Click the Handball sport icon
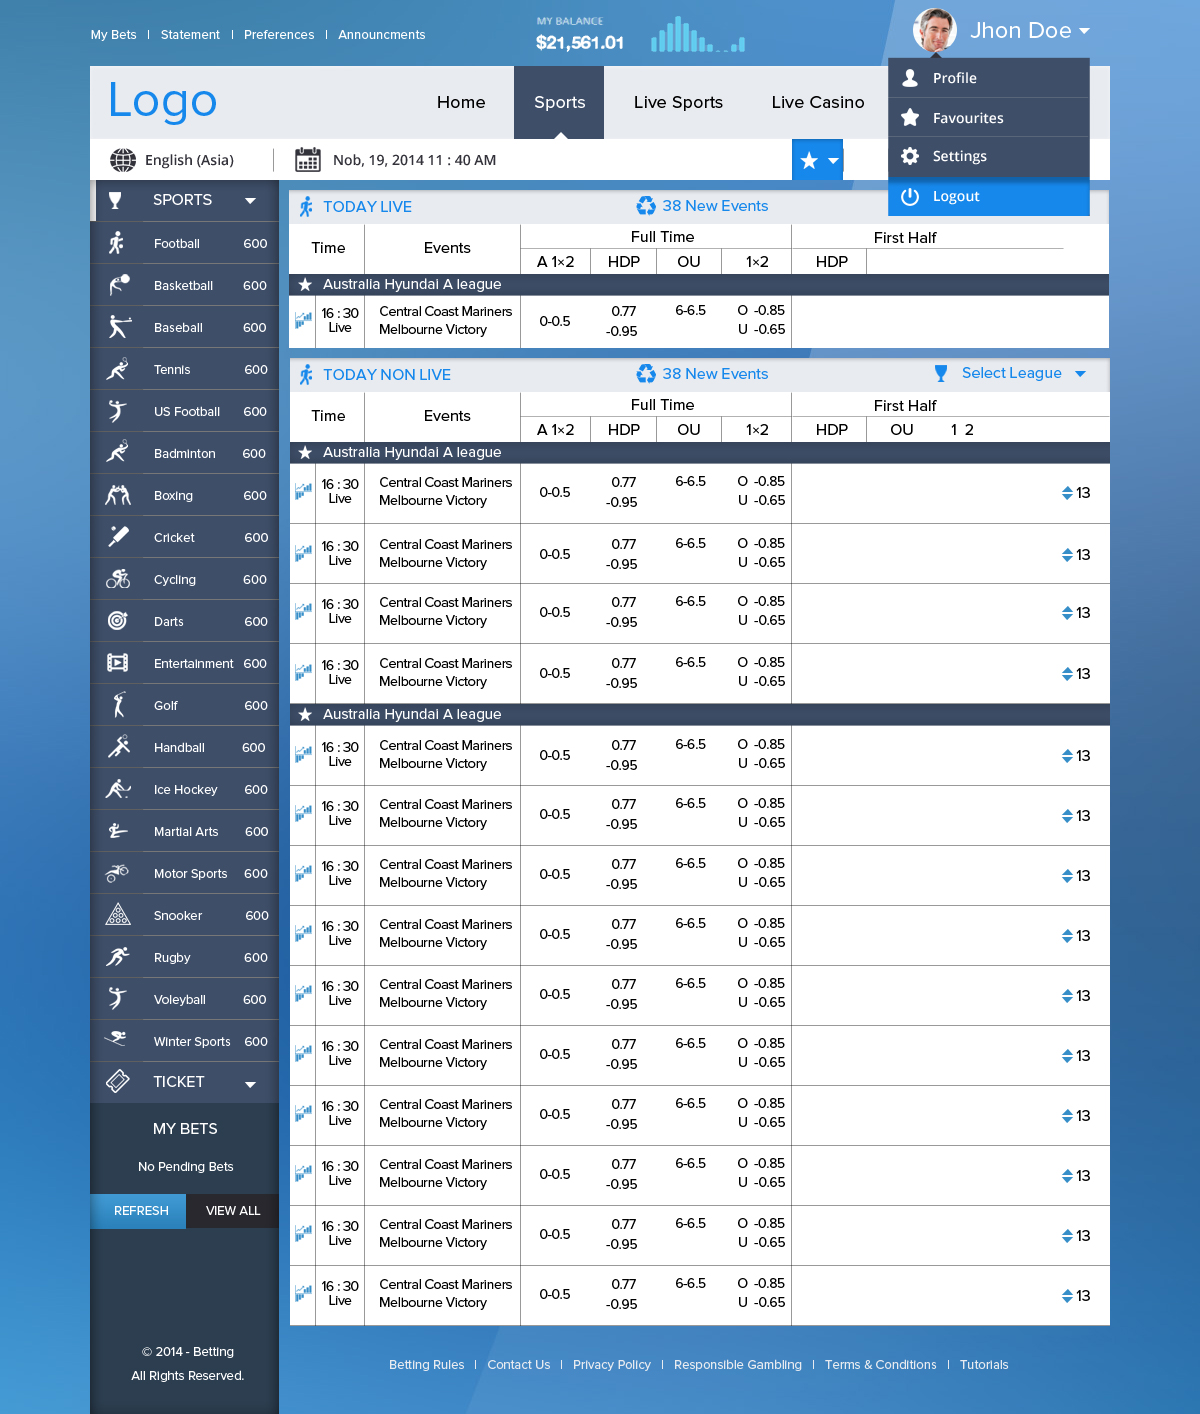Viewport: 1200px width, 1414px height. click(118, 747)
